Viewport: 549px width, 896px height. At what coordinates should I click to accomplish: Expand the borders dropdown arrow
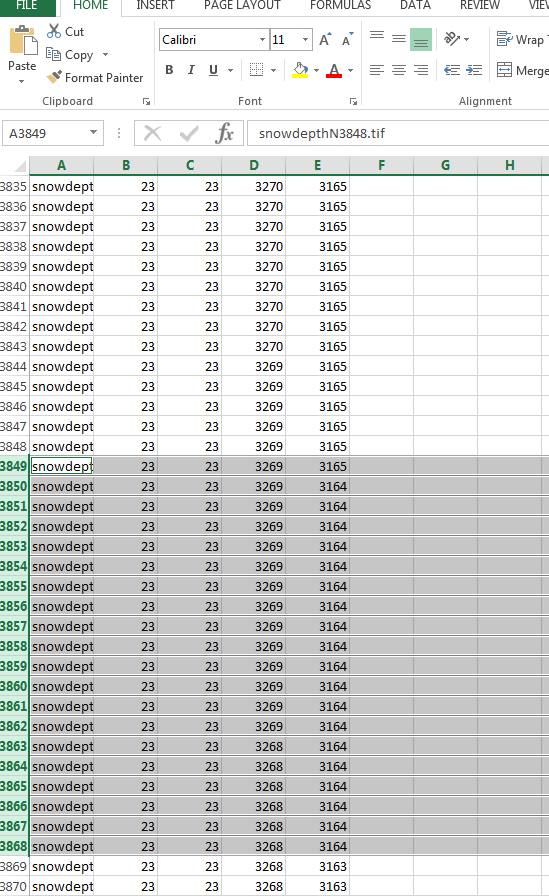(x=274, y=70)
